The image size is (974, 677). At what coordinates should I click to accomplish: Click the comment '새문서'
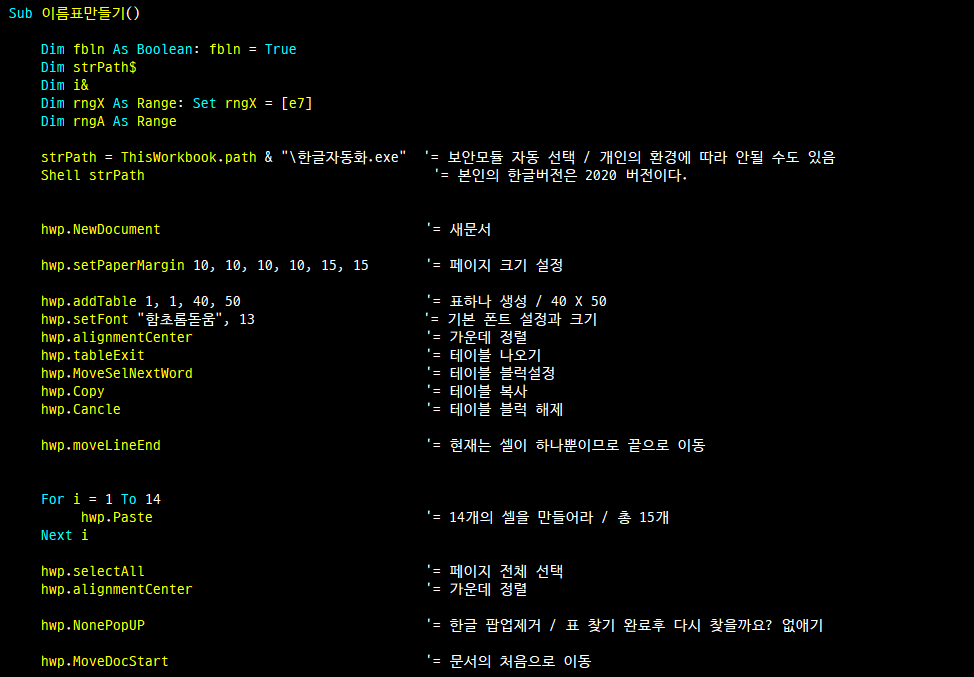click(x=470, y=229)
